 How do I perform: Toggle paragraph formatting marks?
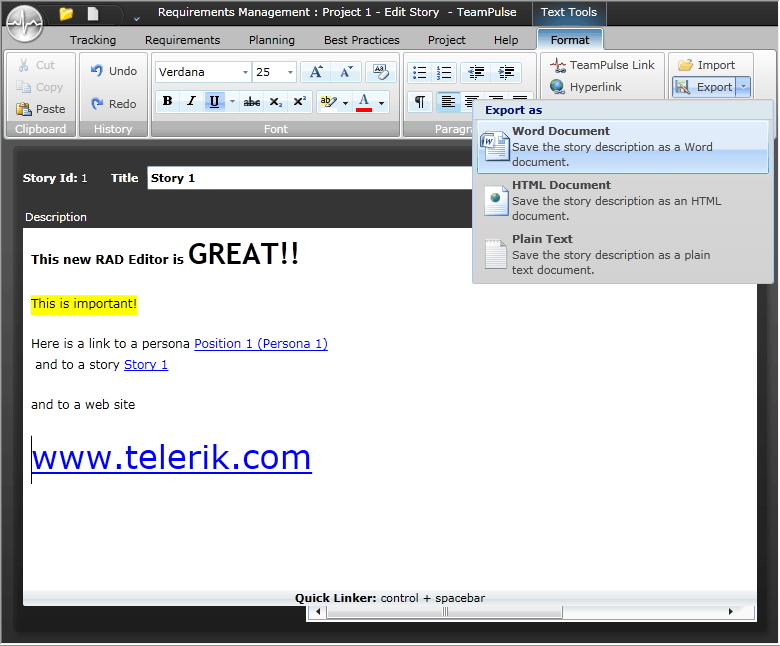click(x=420, y=102)
